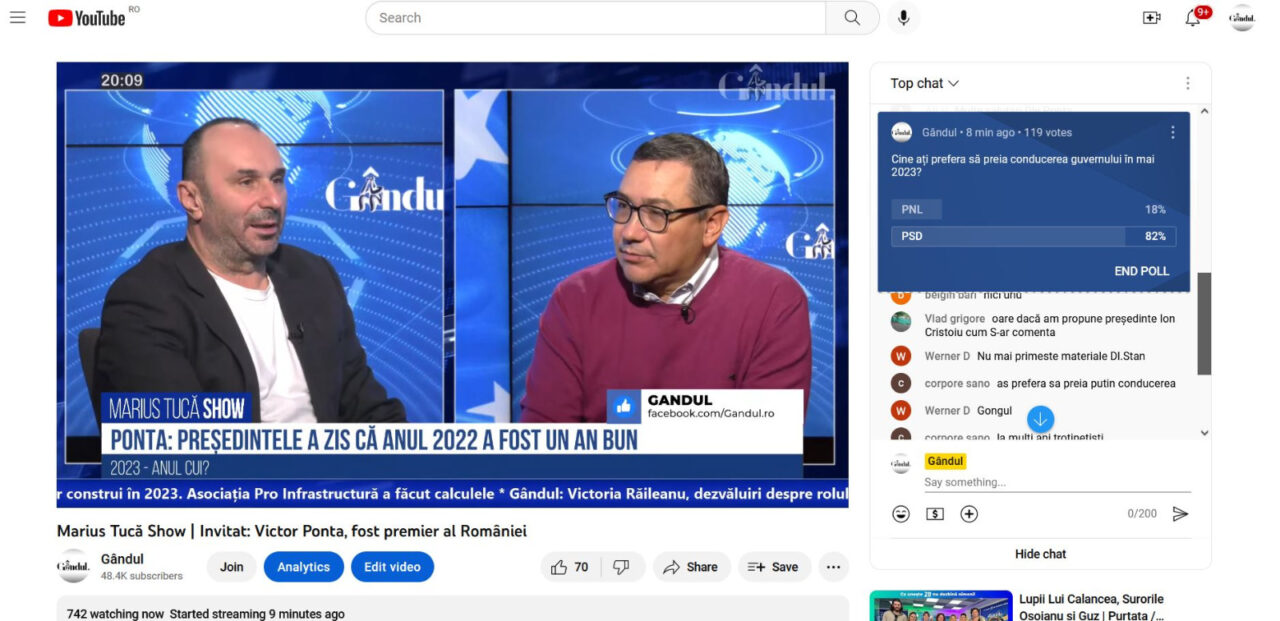Dislike this video
1280x621 pixels.
pyautogui.click(x=622, y=567)
